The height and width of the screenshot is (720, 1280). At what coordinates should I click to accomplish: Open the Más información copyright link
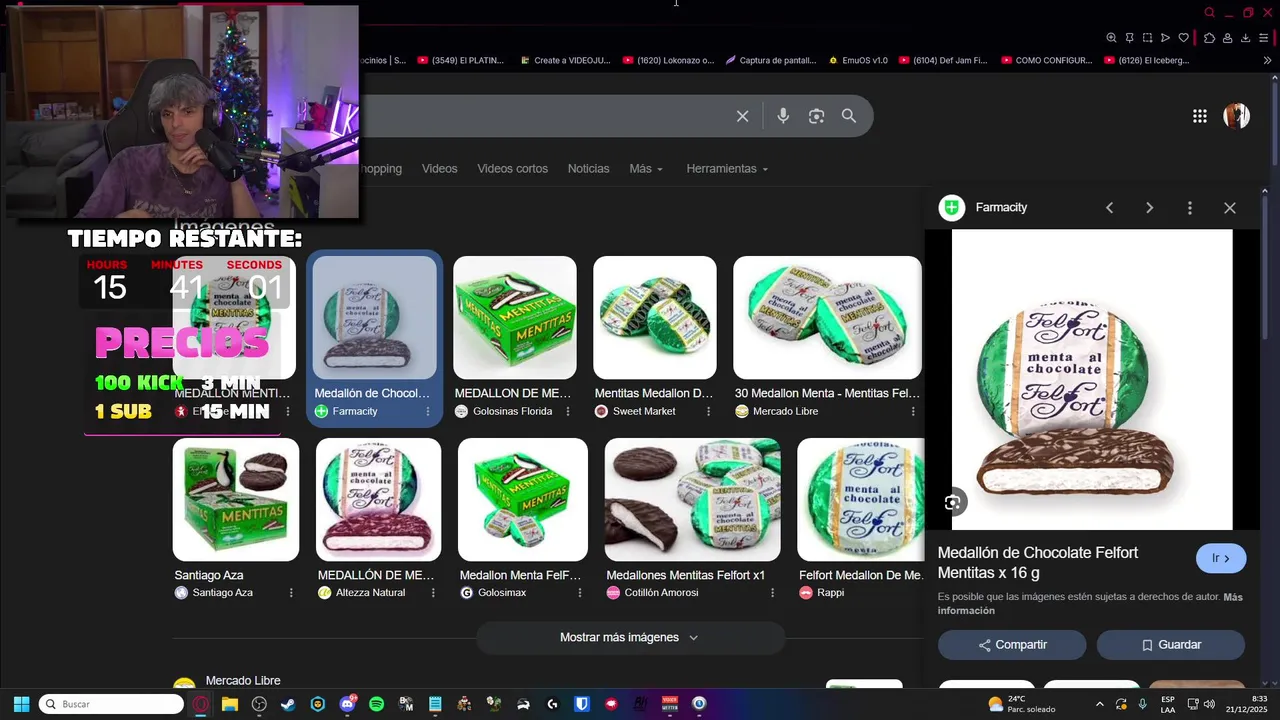click(x=1090, y=603)
